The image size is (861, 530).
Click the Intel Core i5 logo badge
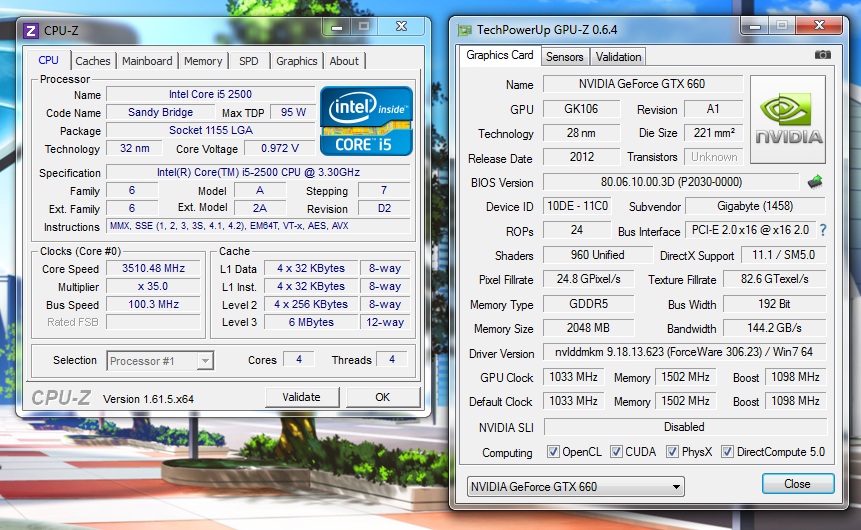[x=366, y=121]
